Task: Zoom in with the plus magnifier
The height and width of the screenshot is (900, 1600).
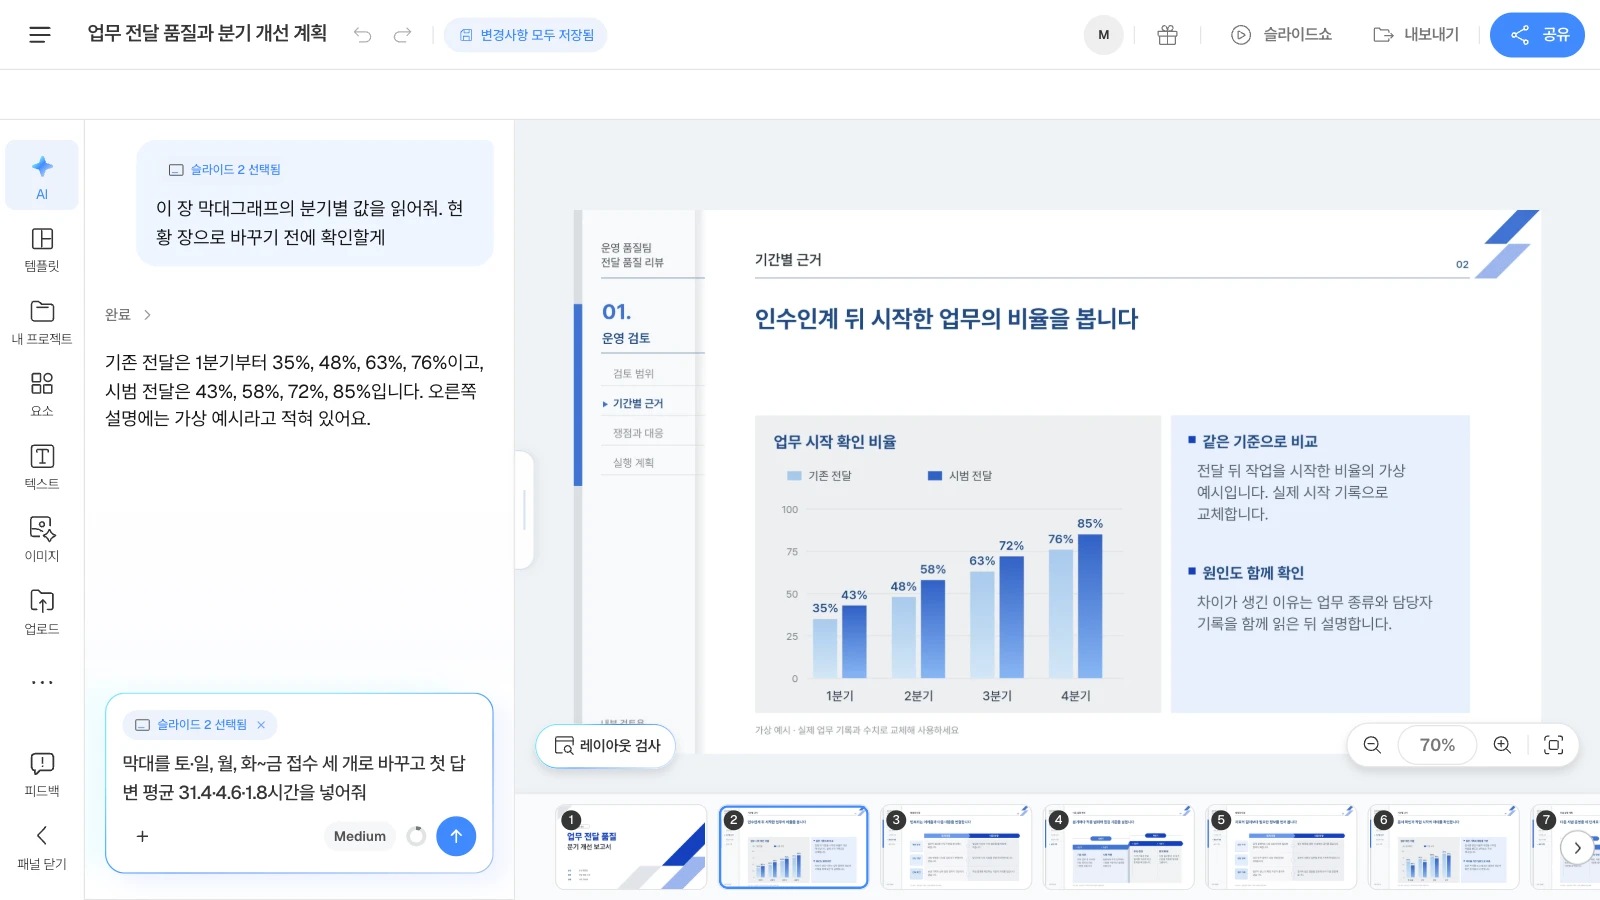Action: [1502, 745]
